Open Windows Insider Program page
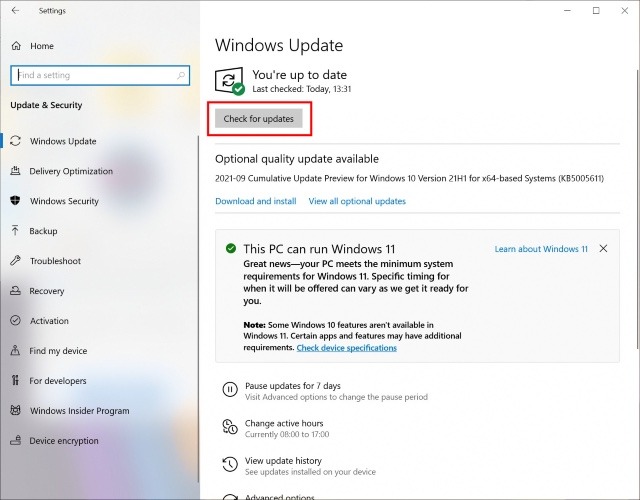 (80, 411)
